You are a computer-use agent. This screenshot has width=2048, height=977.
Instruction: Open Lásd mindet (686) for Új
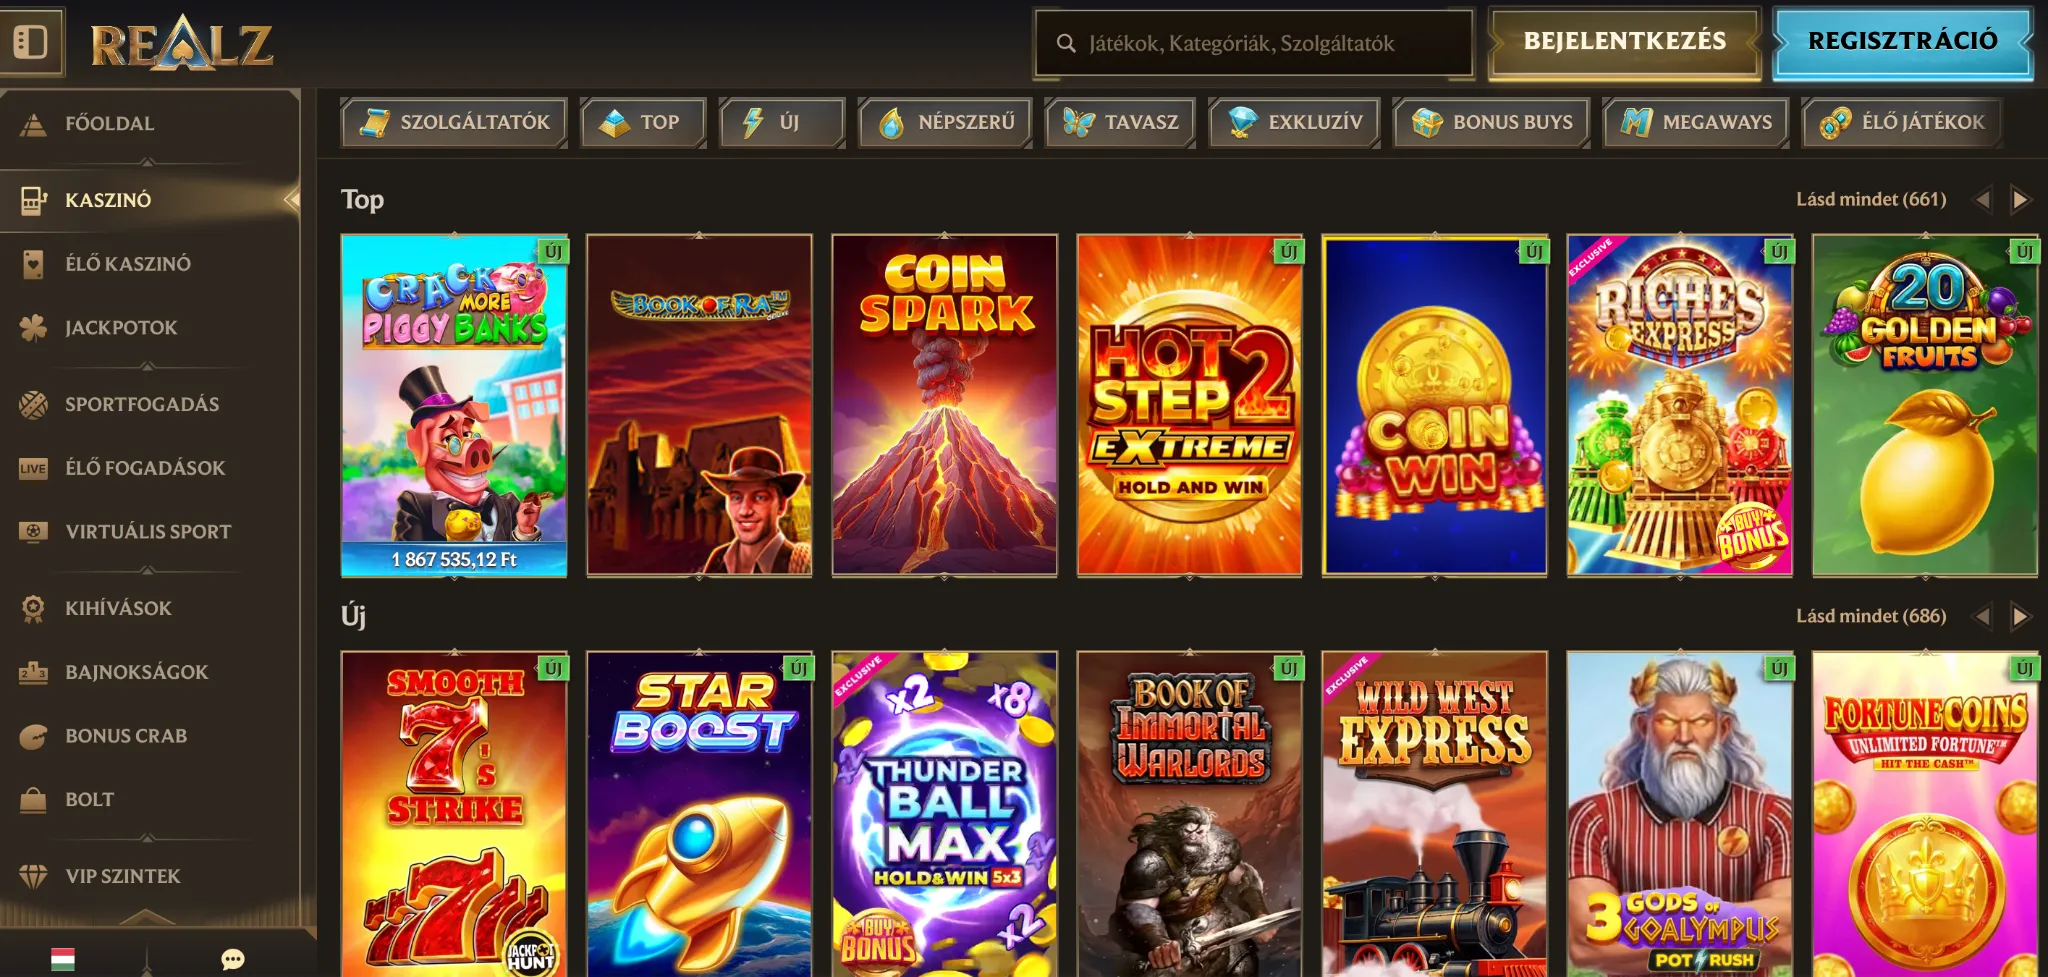1871,616
